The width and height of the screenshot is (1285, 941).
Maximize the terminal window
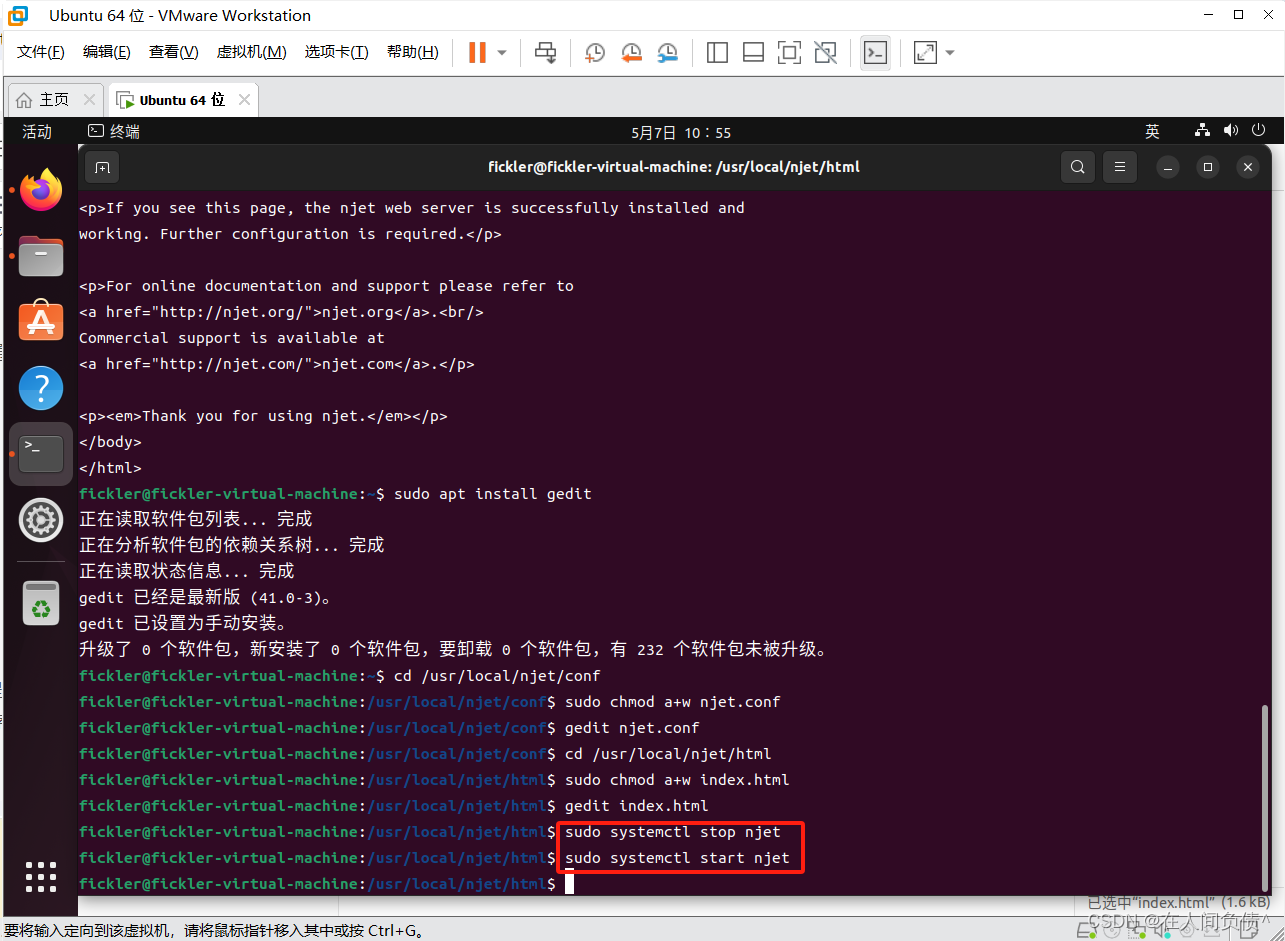point(1208,167)
